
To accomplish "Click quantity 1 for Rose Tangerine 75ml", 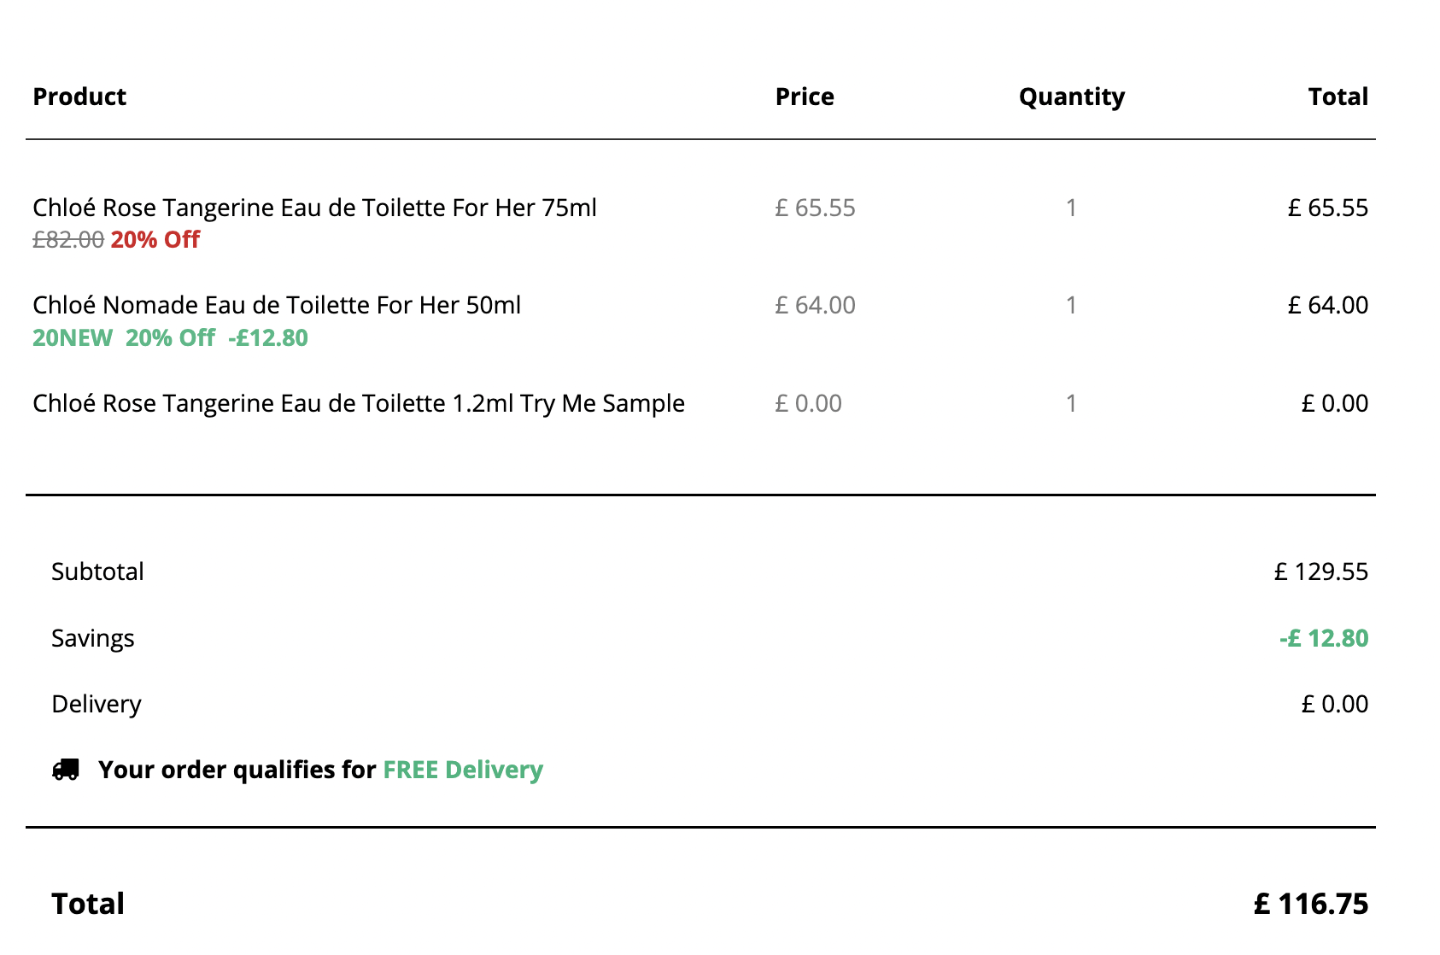I will tap(1071, 208).
